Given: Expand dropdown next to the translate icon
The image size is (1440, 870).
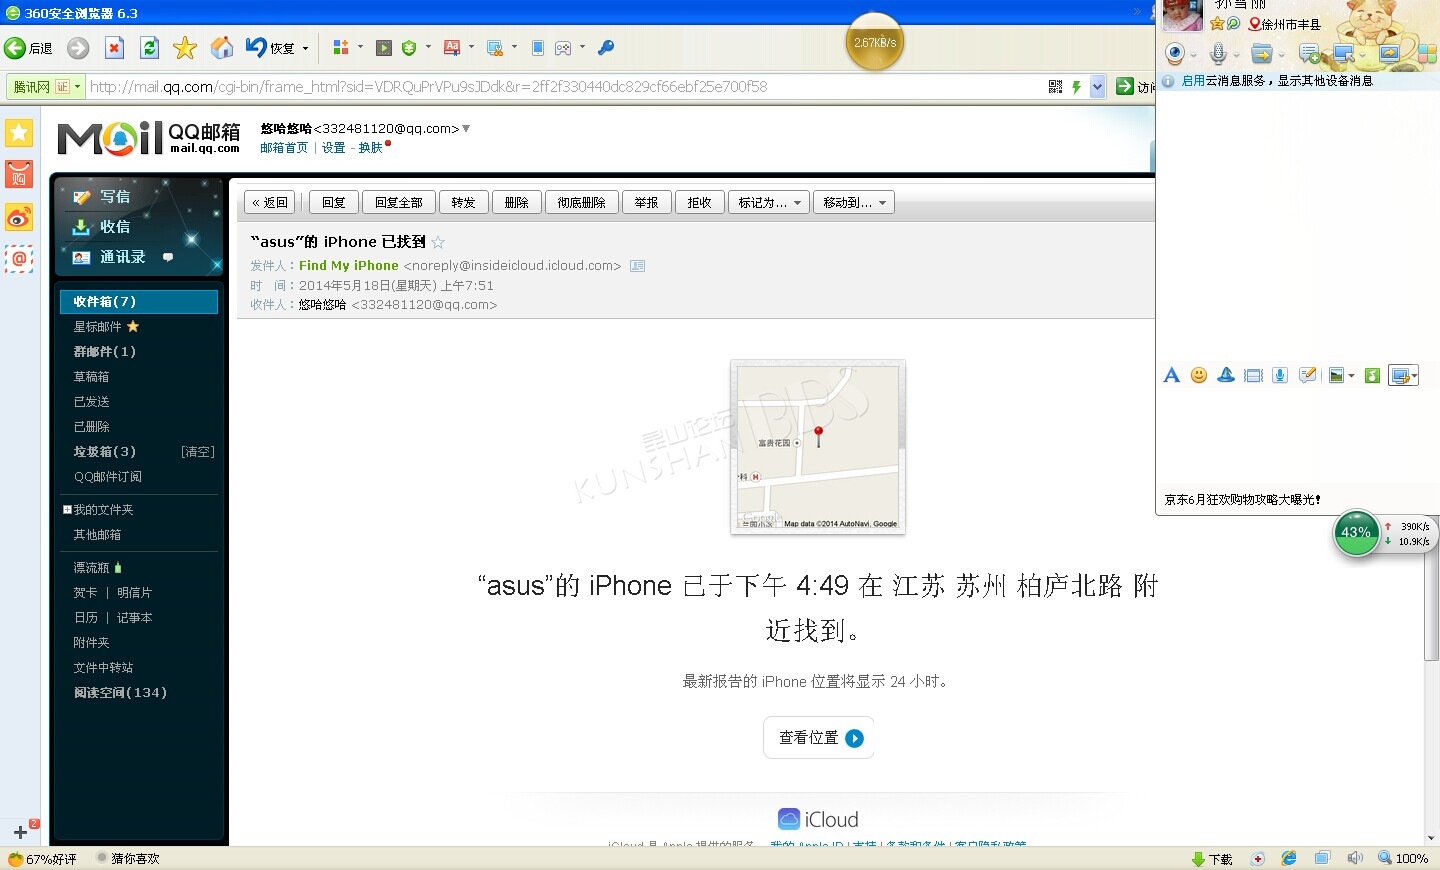Looking at the screenshot, I should click(x=471, y=47).
